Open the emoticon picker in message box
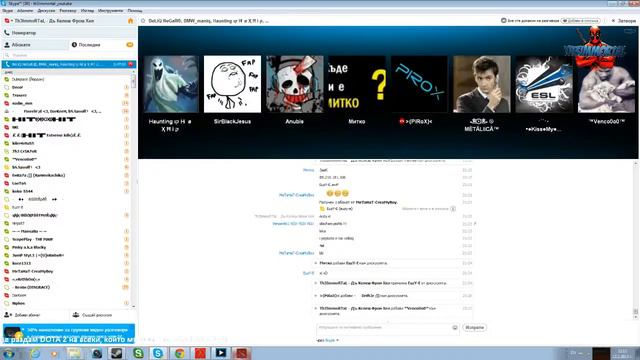This screenshot has height=360, width=640. click(x=455, y=328)
